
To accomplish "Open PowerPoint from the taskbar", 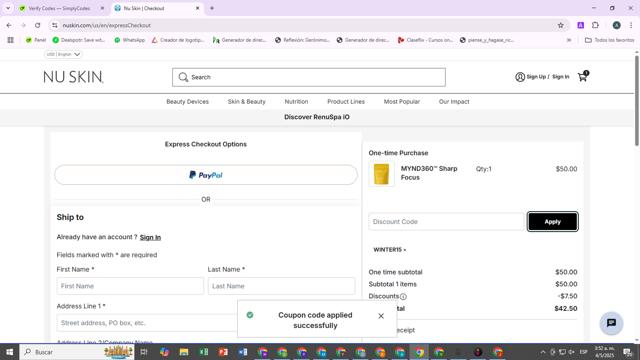I will click(223, 352).
